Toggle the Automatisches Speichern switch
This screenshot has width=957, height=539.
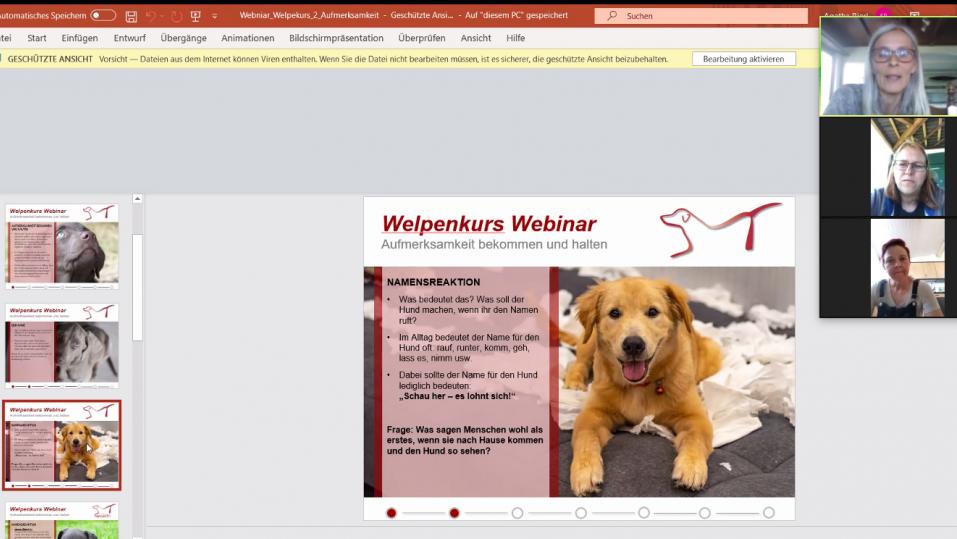(103, 15)
